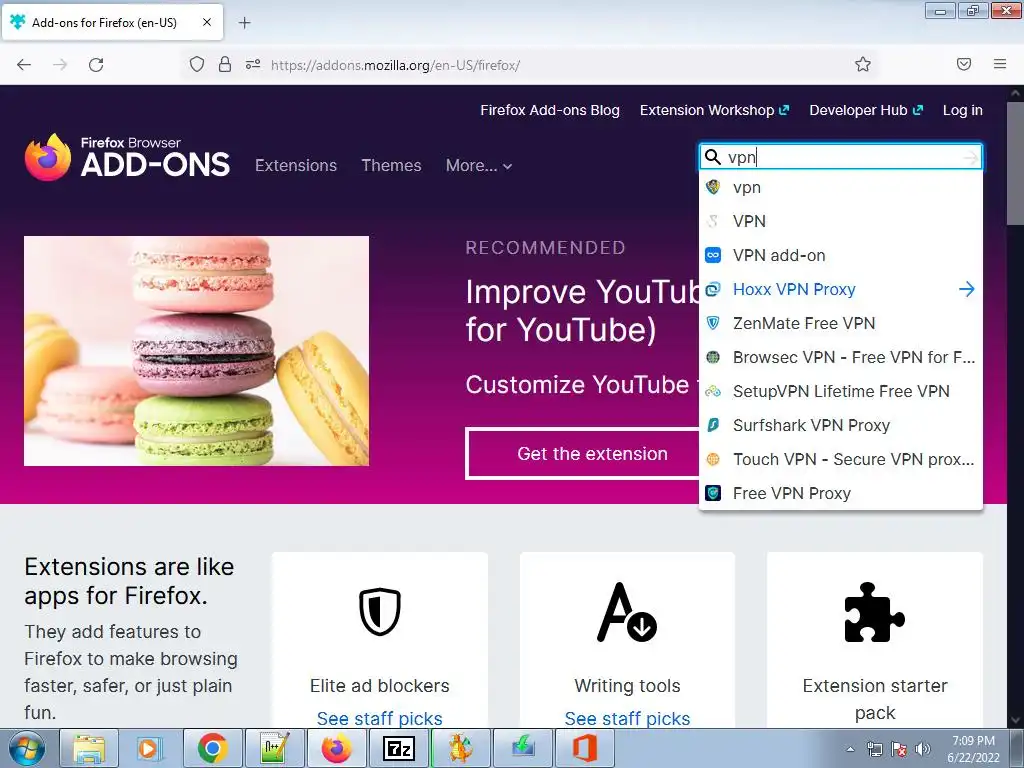Viewport: 1024px width, 768px height.
Task: Click the Elite ad blockers shield icon
Action: click(x=379, y=612)
